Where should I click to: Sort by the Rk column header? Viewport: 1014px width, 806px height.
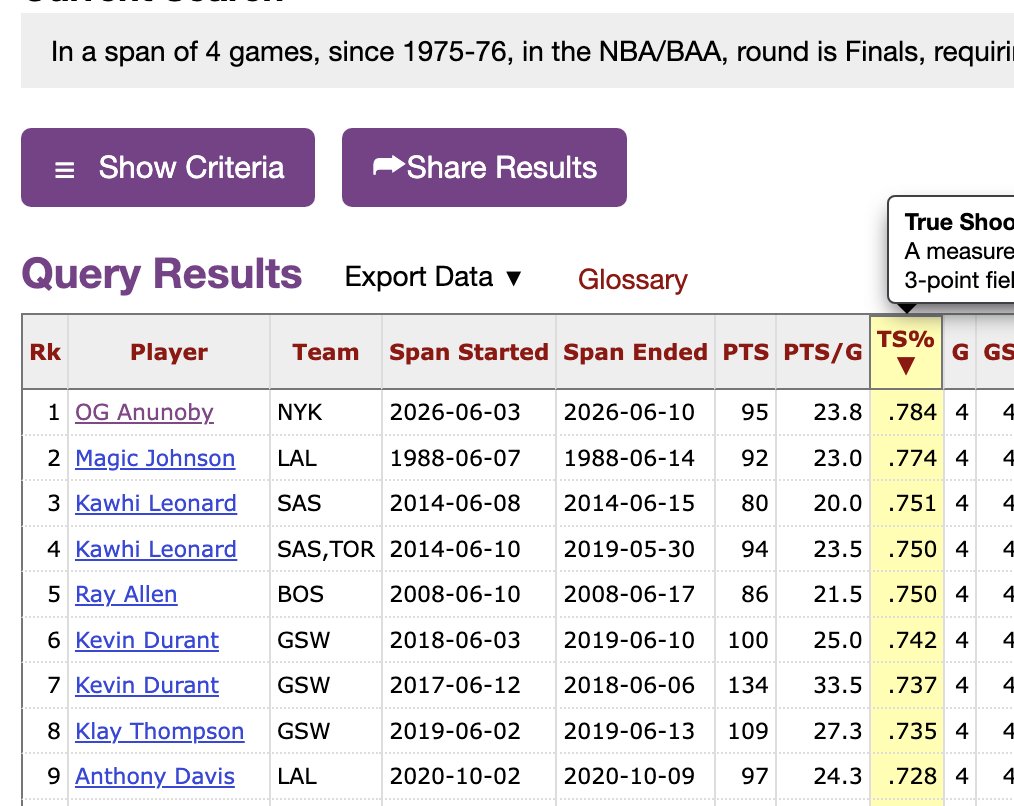[x=45, y=352]
